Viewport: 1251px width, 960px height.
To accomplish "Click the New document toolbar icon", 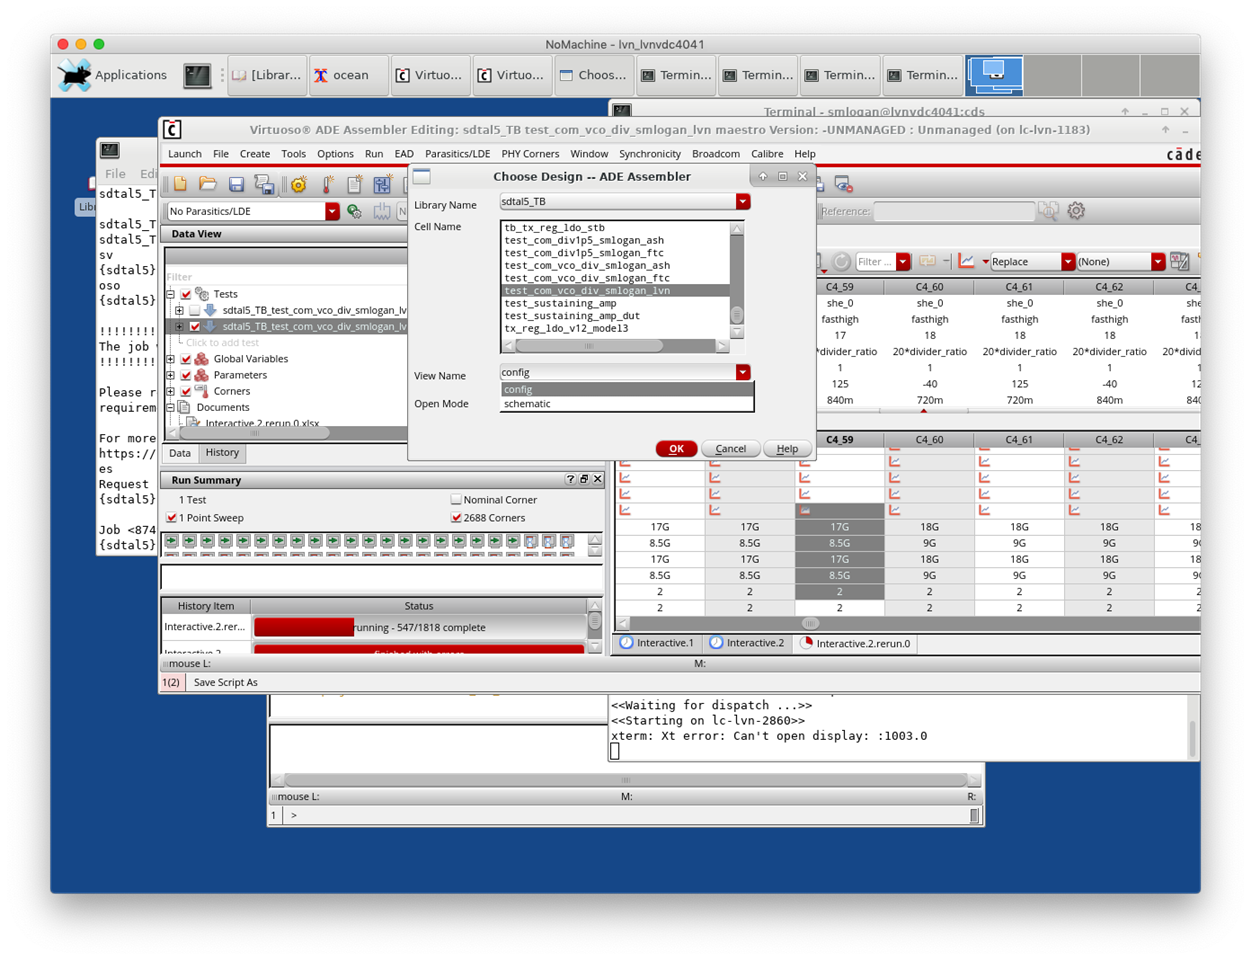I will click(x=180, y=185).
